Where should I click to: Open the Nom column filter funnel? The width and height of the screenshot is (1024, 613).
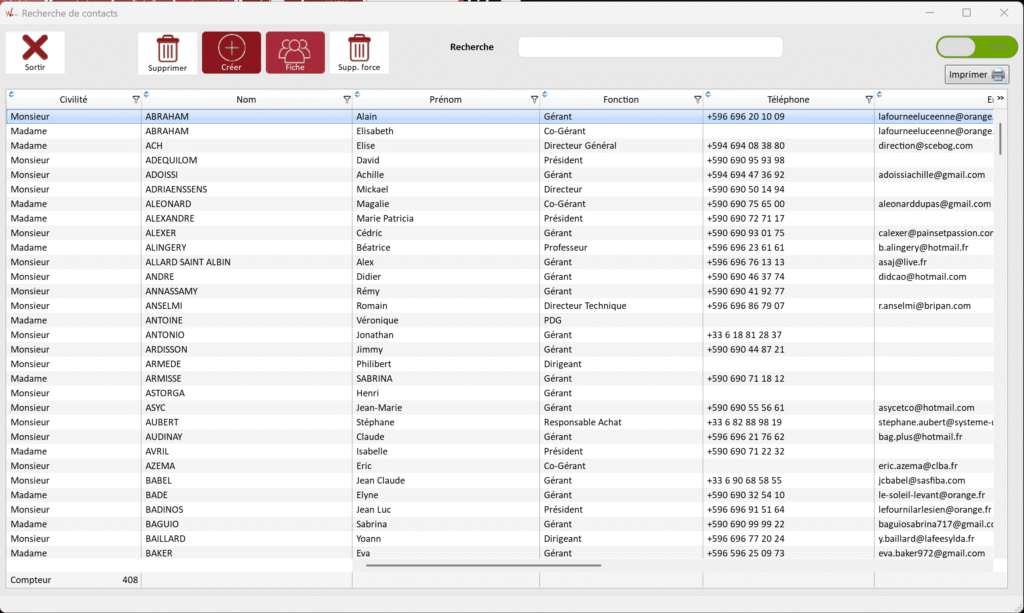click(347, 100)
